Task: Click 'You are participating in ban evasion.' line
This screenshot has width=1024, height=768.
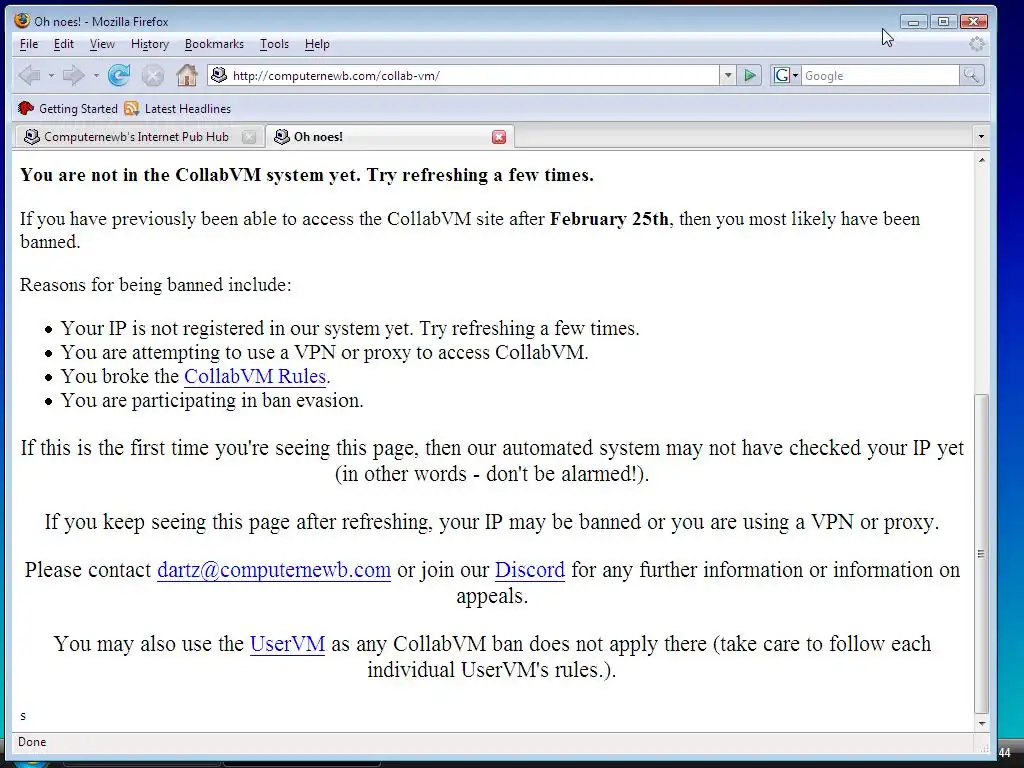Action: [x=212, y=400]
